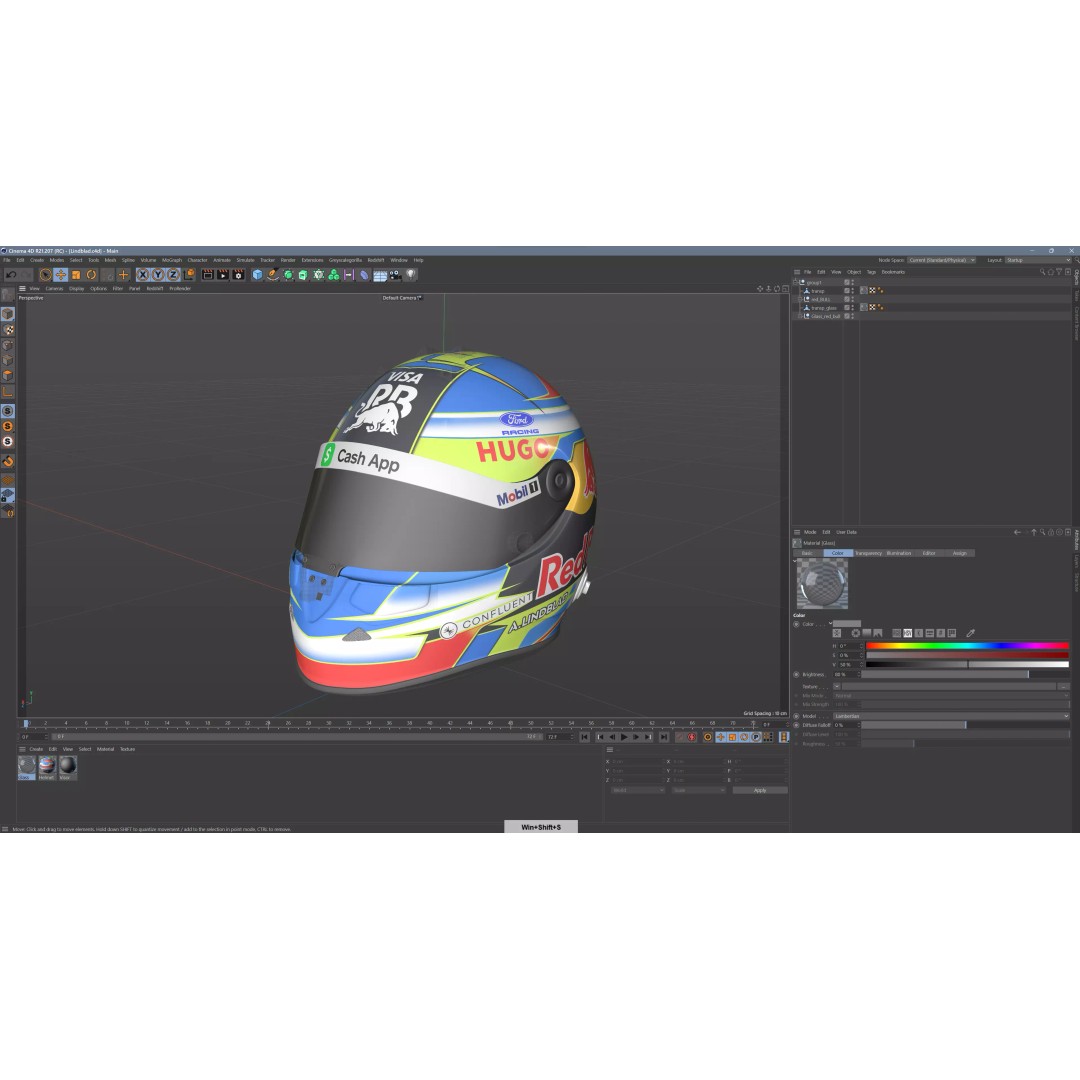Open viewport Cameras menu

(x=54, y=289)
